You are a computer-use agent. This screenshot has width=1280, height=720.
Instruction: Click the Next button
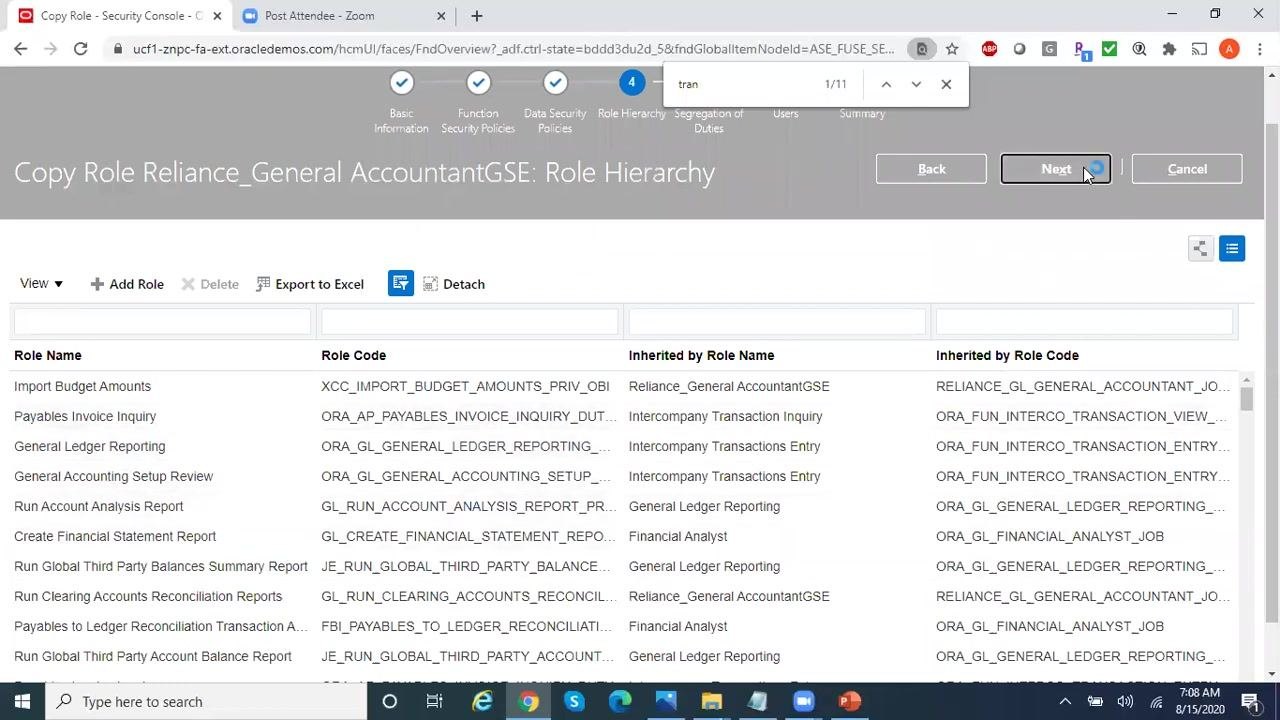1056,169
